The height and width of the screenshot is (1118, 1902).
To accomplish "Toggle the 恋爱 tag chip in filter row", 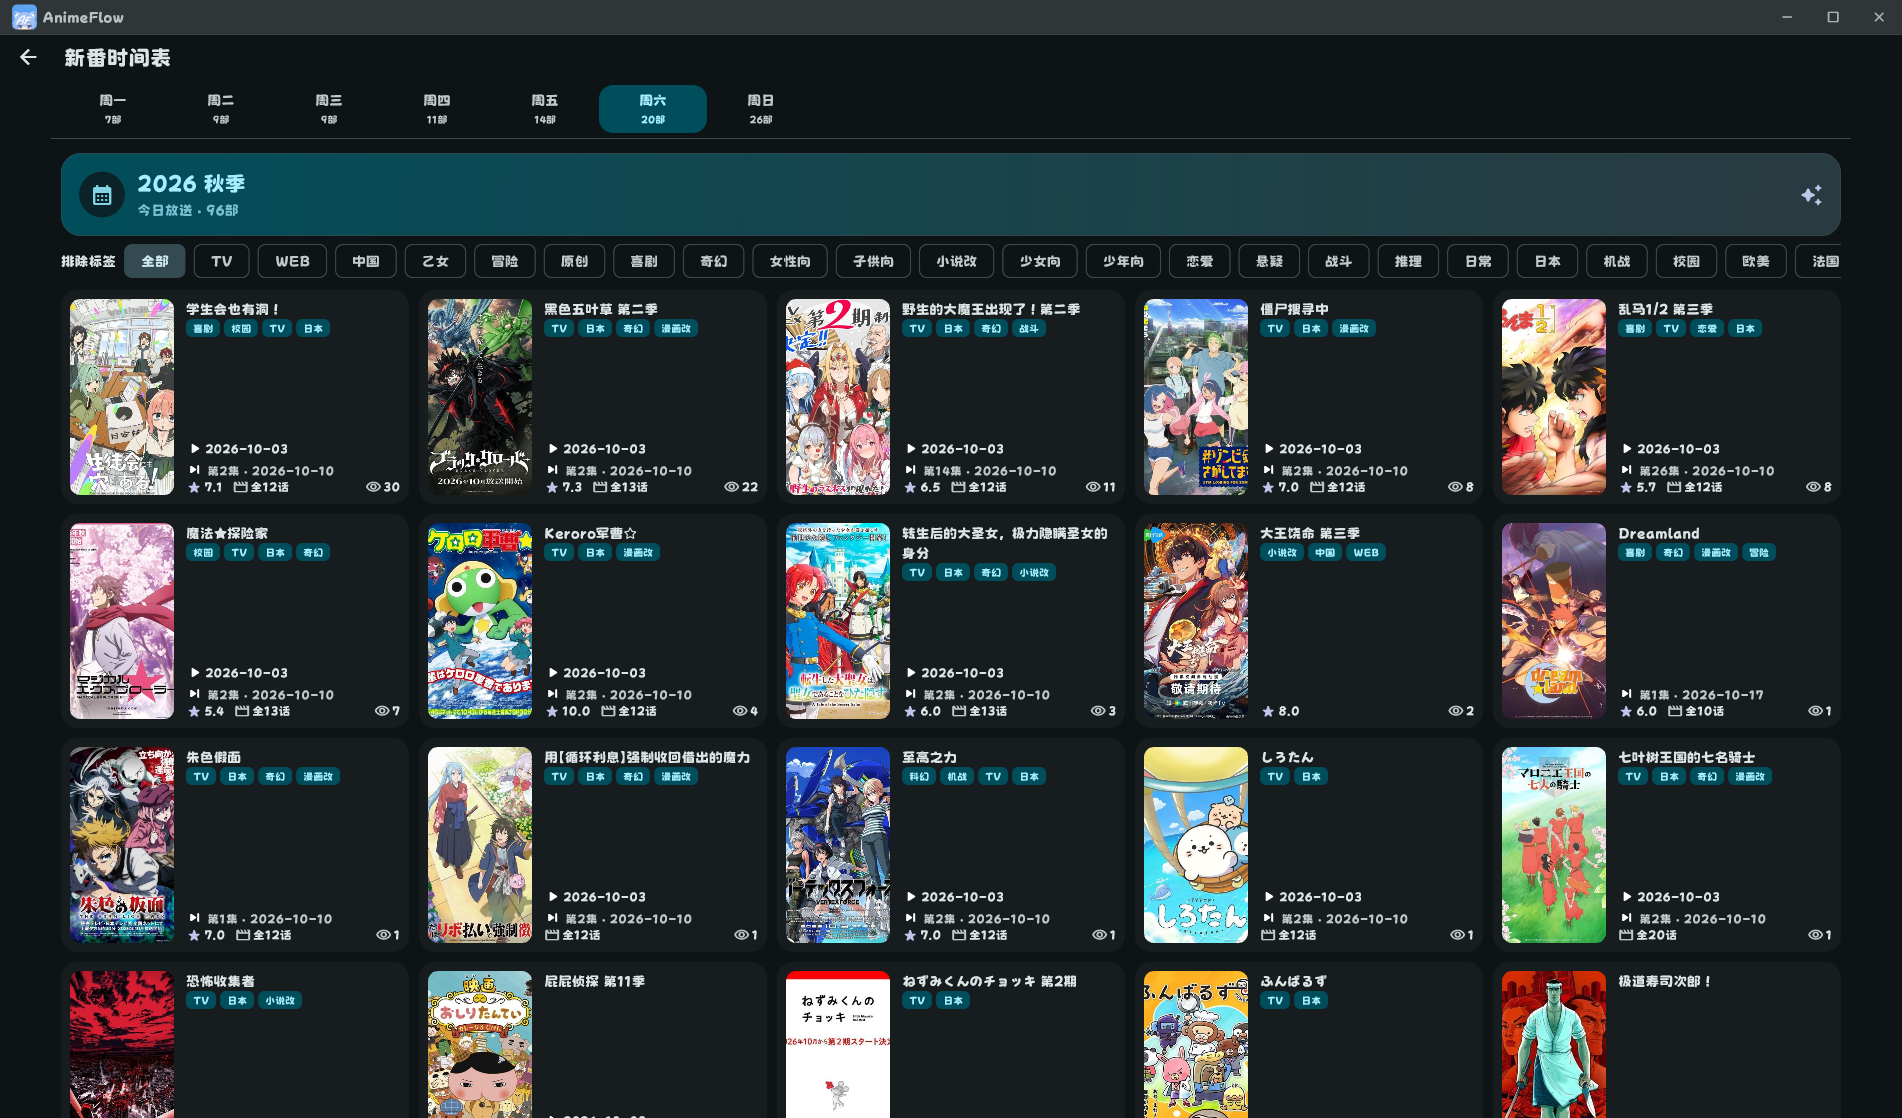I will (x=1200, y=261).
